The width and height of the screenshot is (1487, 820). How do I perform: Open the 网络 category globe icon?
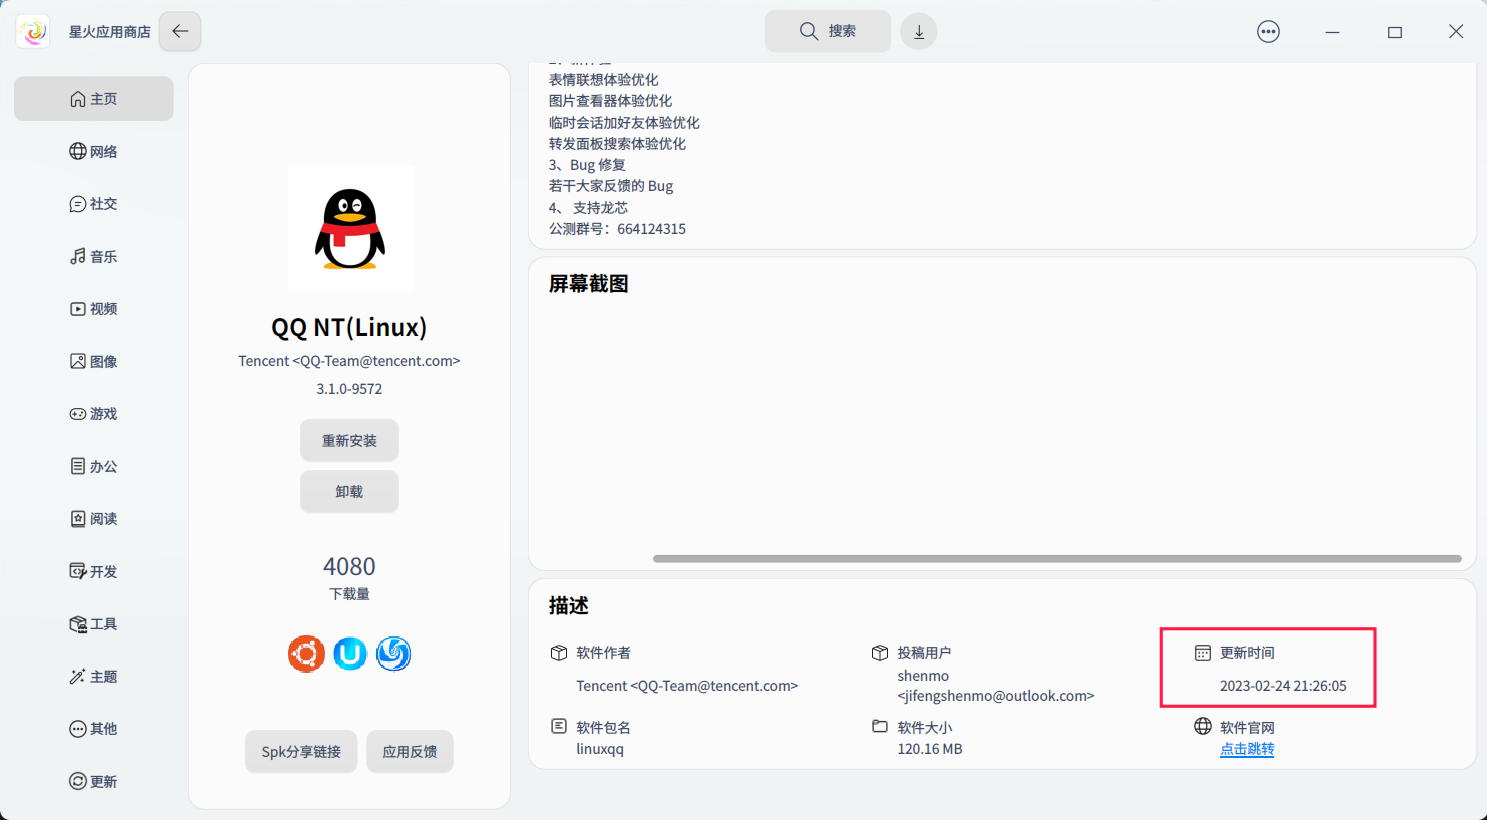77,151
